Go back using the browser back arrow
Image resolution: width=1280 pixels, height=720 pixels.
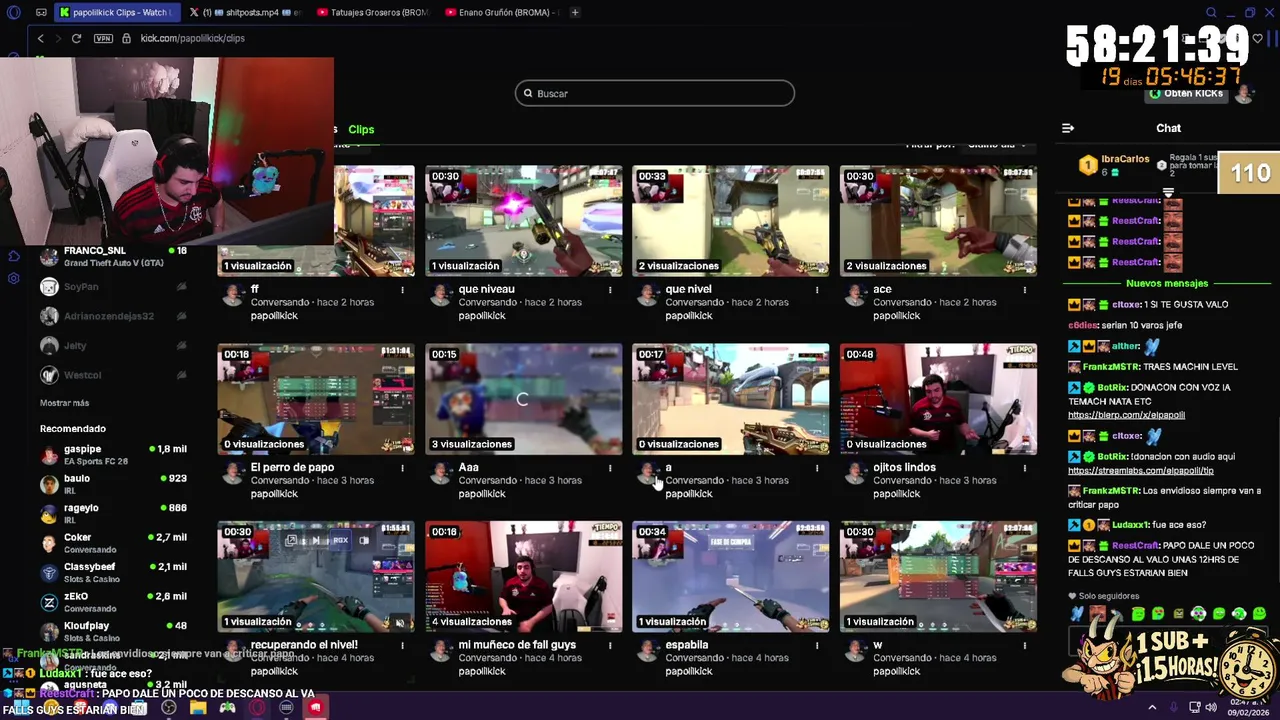(x=40, y=38)
